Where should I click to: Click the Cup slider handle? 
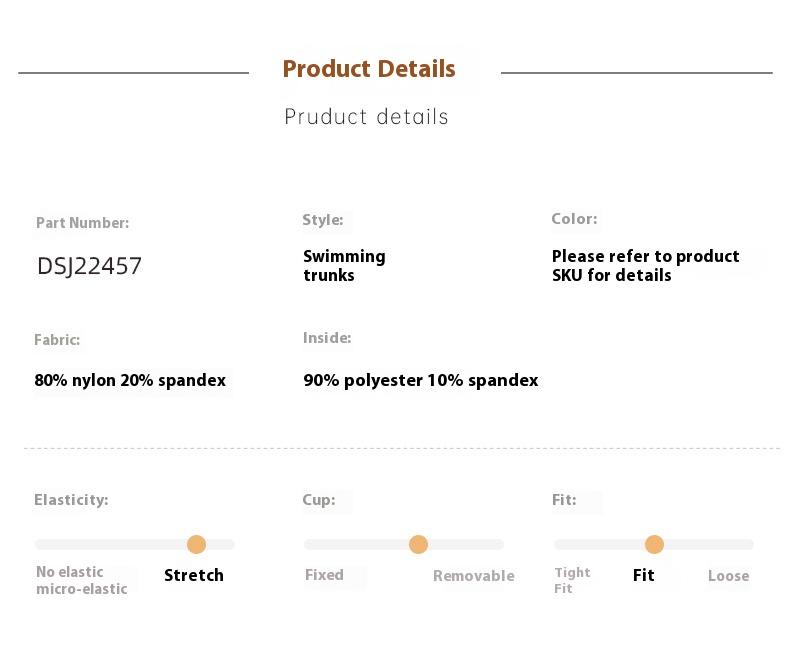418,544
